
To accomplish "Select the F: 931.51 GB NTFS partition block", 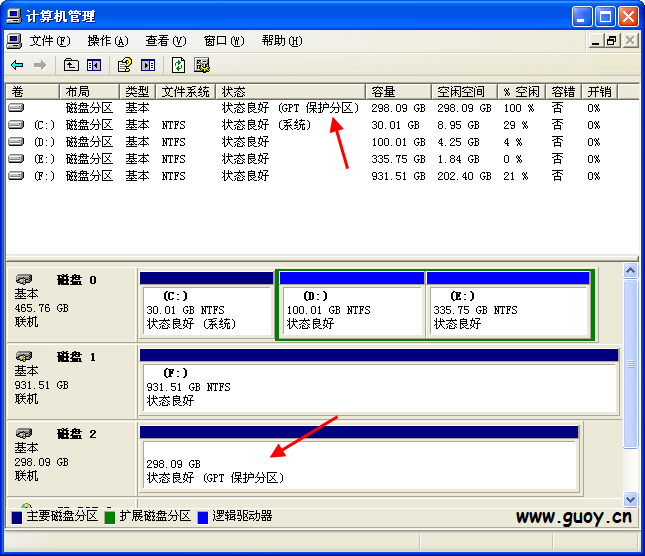I will pos(379,382).
